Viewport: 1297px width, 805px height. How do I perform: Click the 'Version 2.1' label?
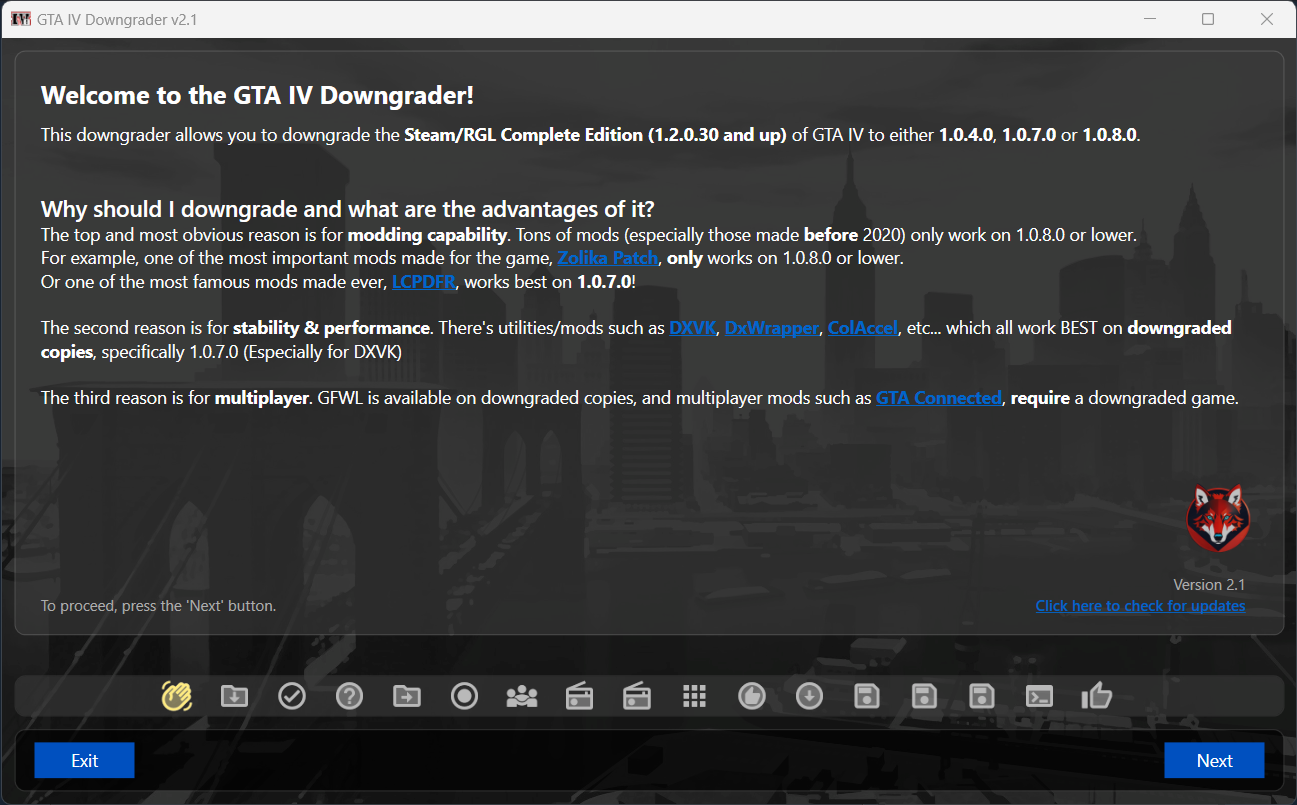(x=1209, y=585)
